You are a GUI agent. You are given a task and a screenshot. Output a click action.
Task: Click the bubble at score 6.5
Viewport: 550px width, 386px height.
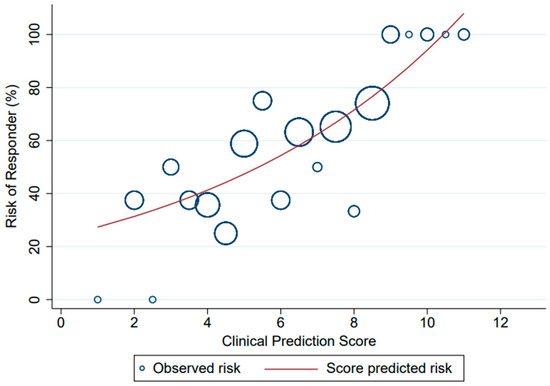click(299, 132)
